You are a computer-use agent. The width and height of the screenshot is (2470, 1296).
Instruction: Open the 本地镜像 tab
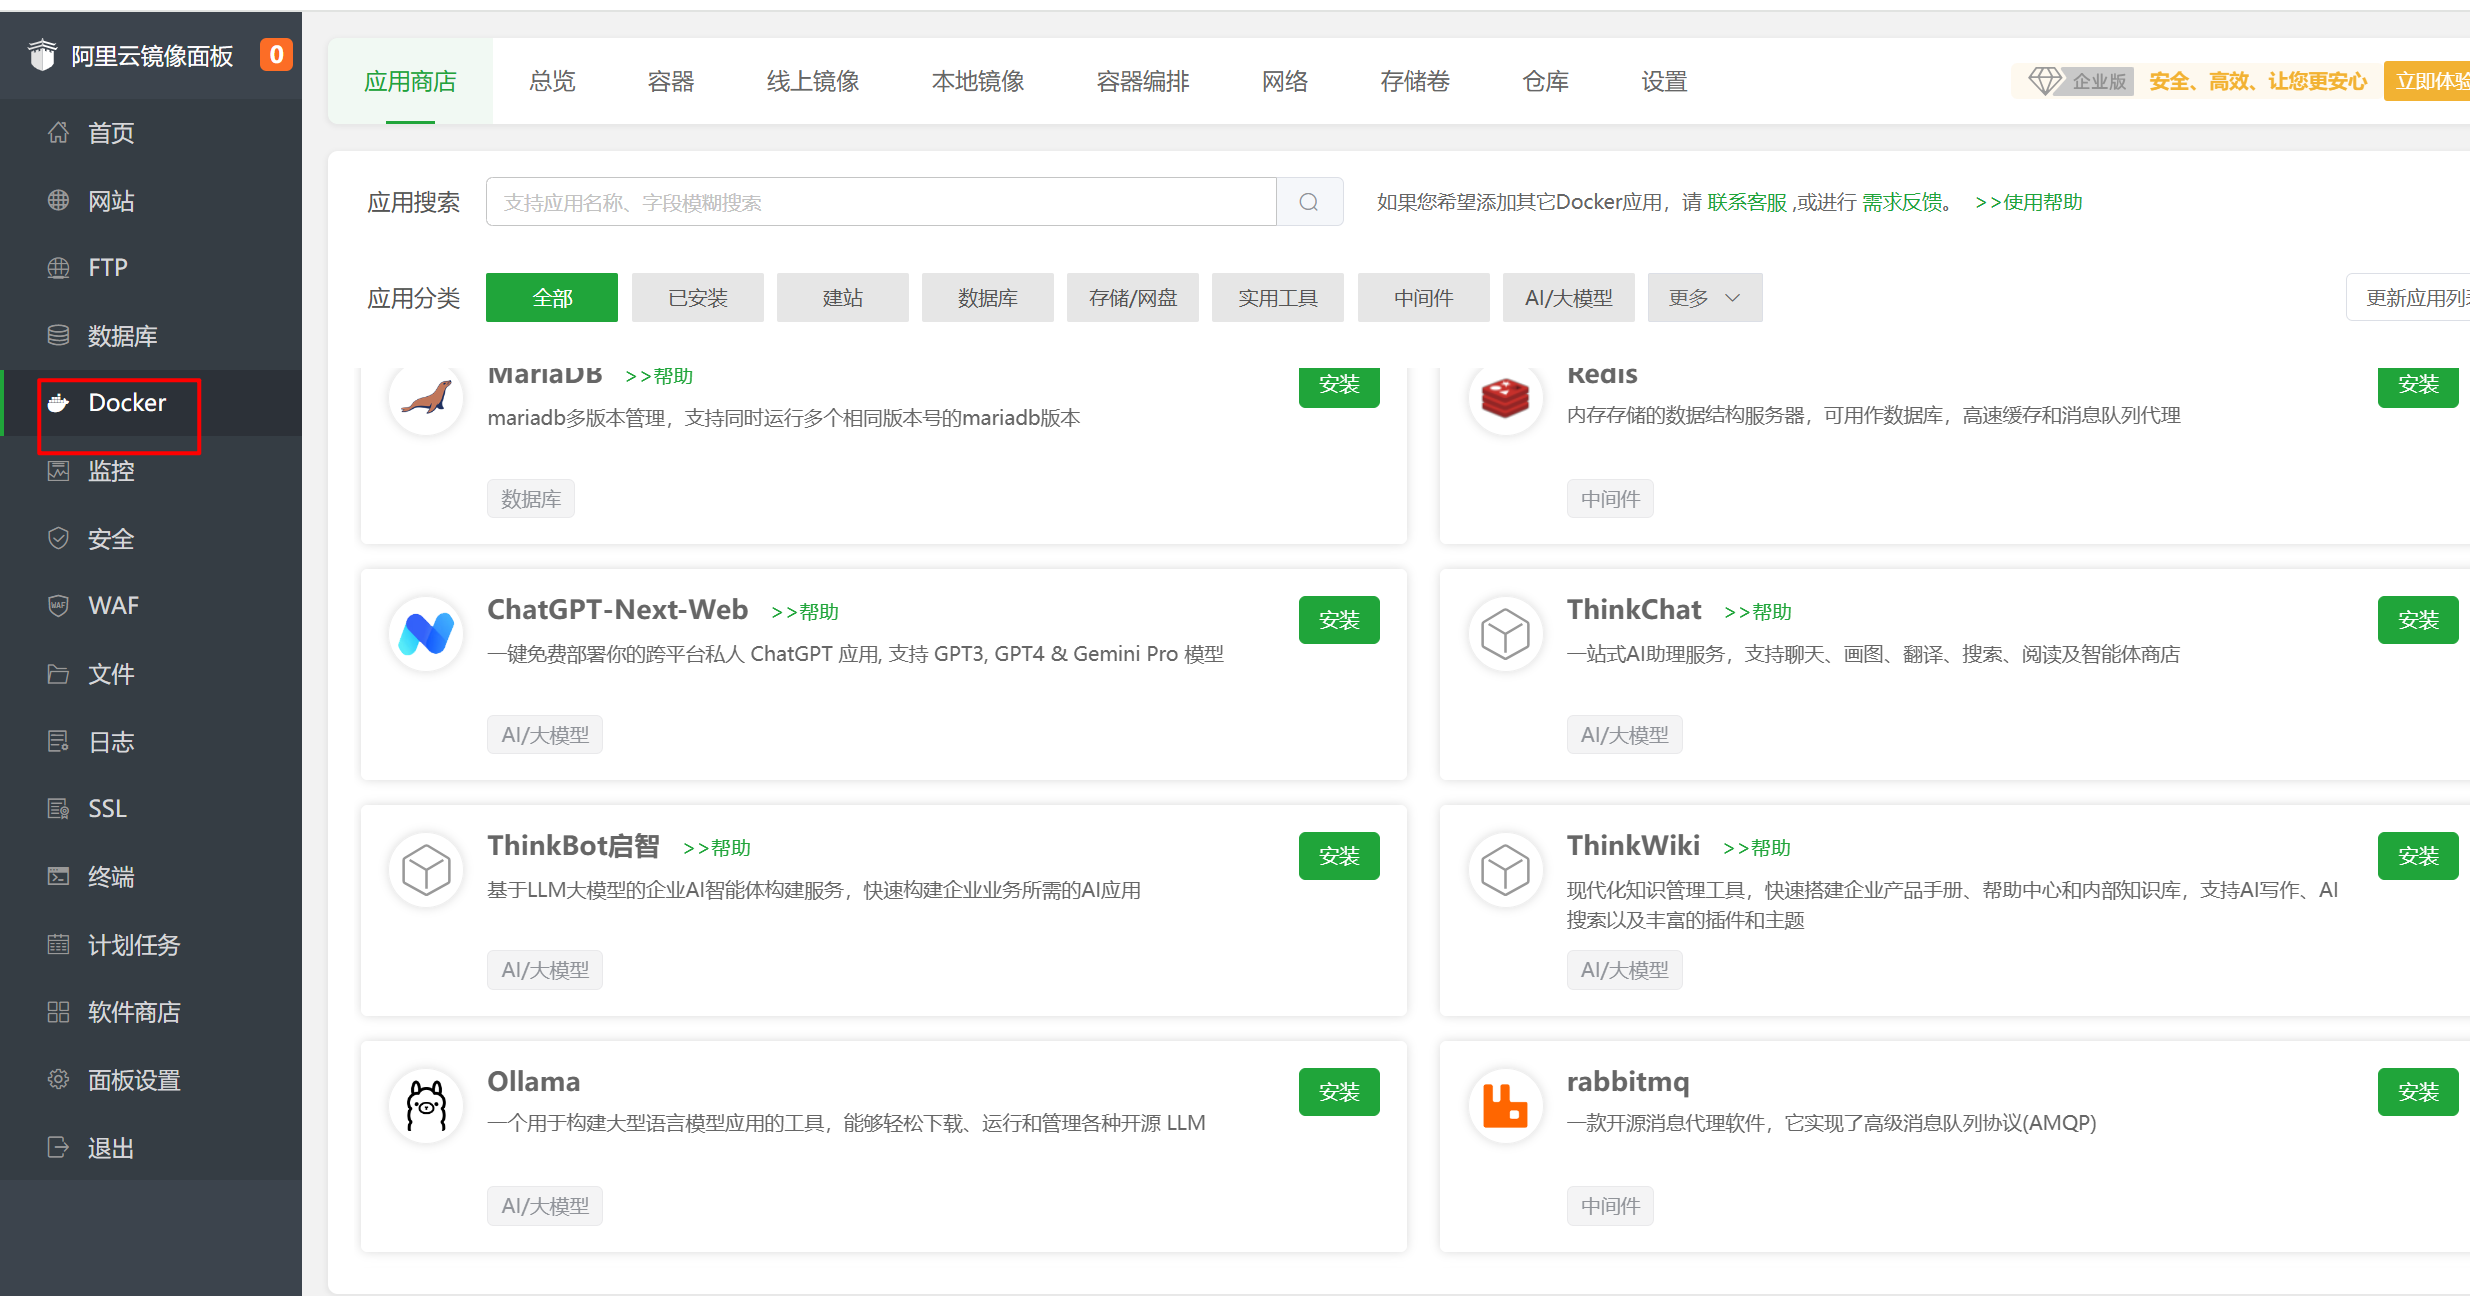click(x=977, y=82)
